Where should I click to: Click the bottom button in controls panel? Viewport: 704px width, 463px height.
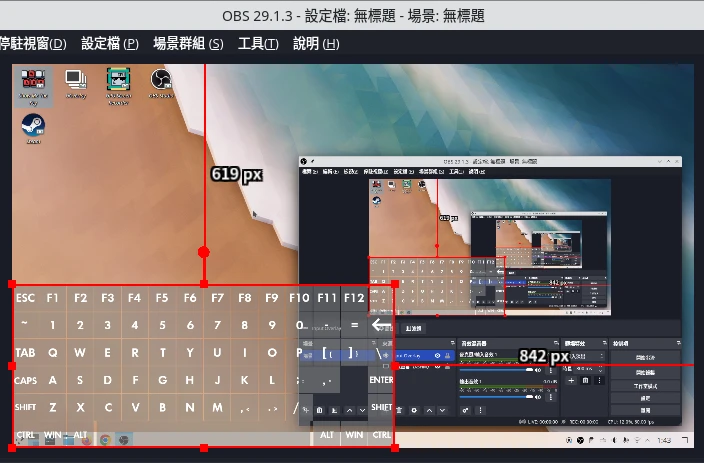tap(645, 410)
